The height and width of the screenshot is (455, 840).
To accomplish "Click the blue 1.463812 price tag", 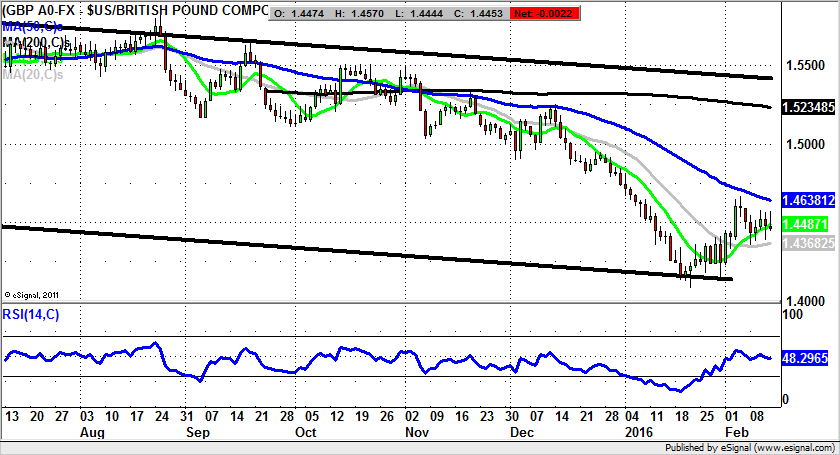I will 807,200.
